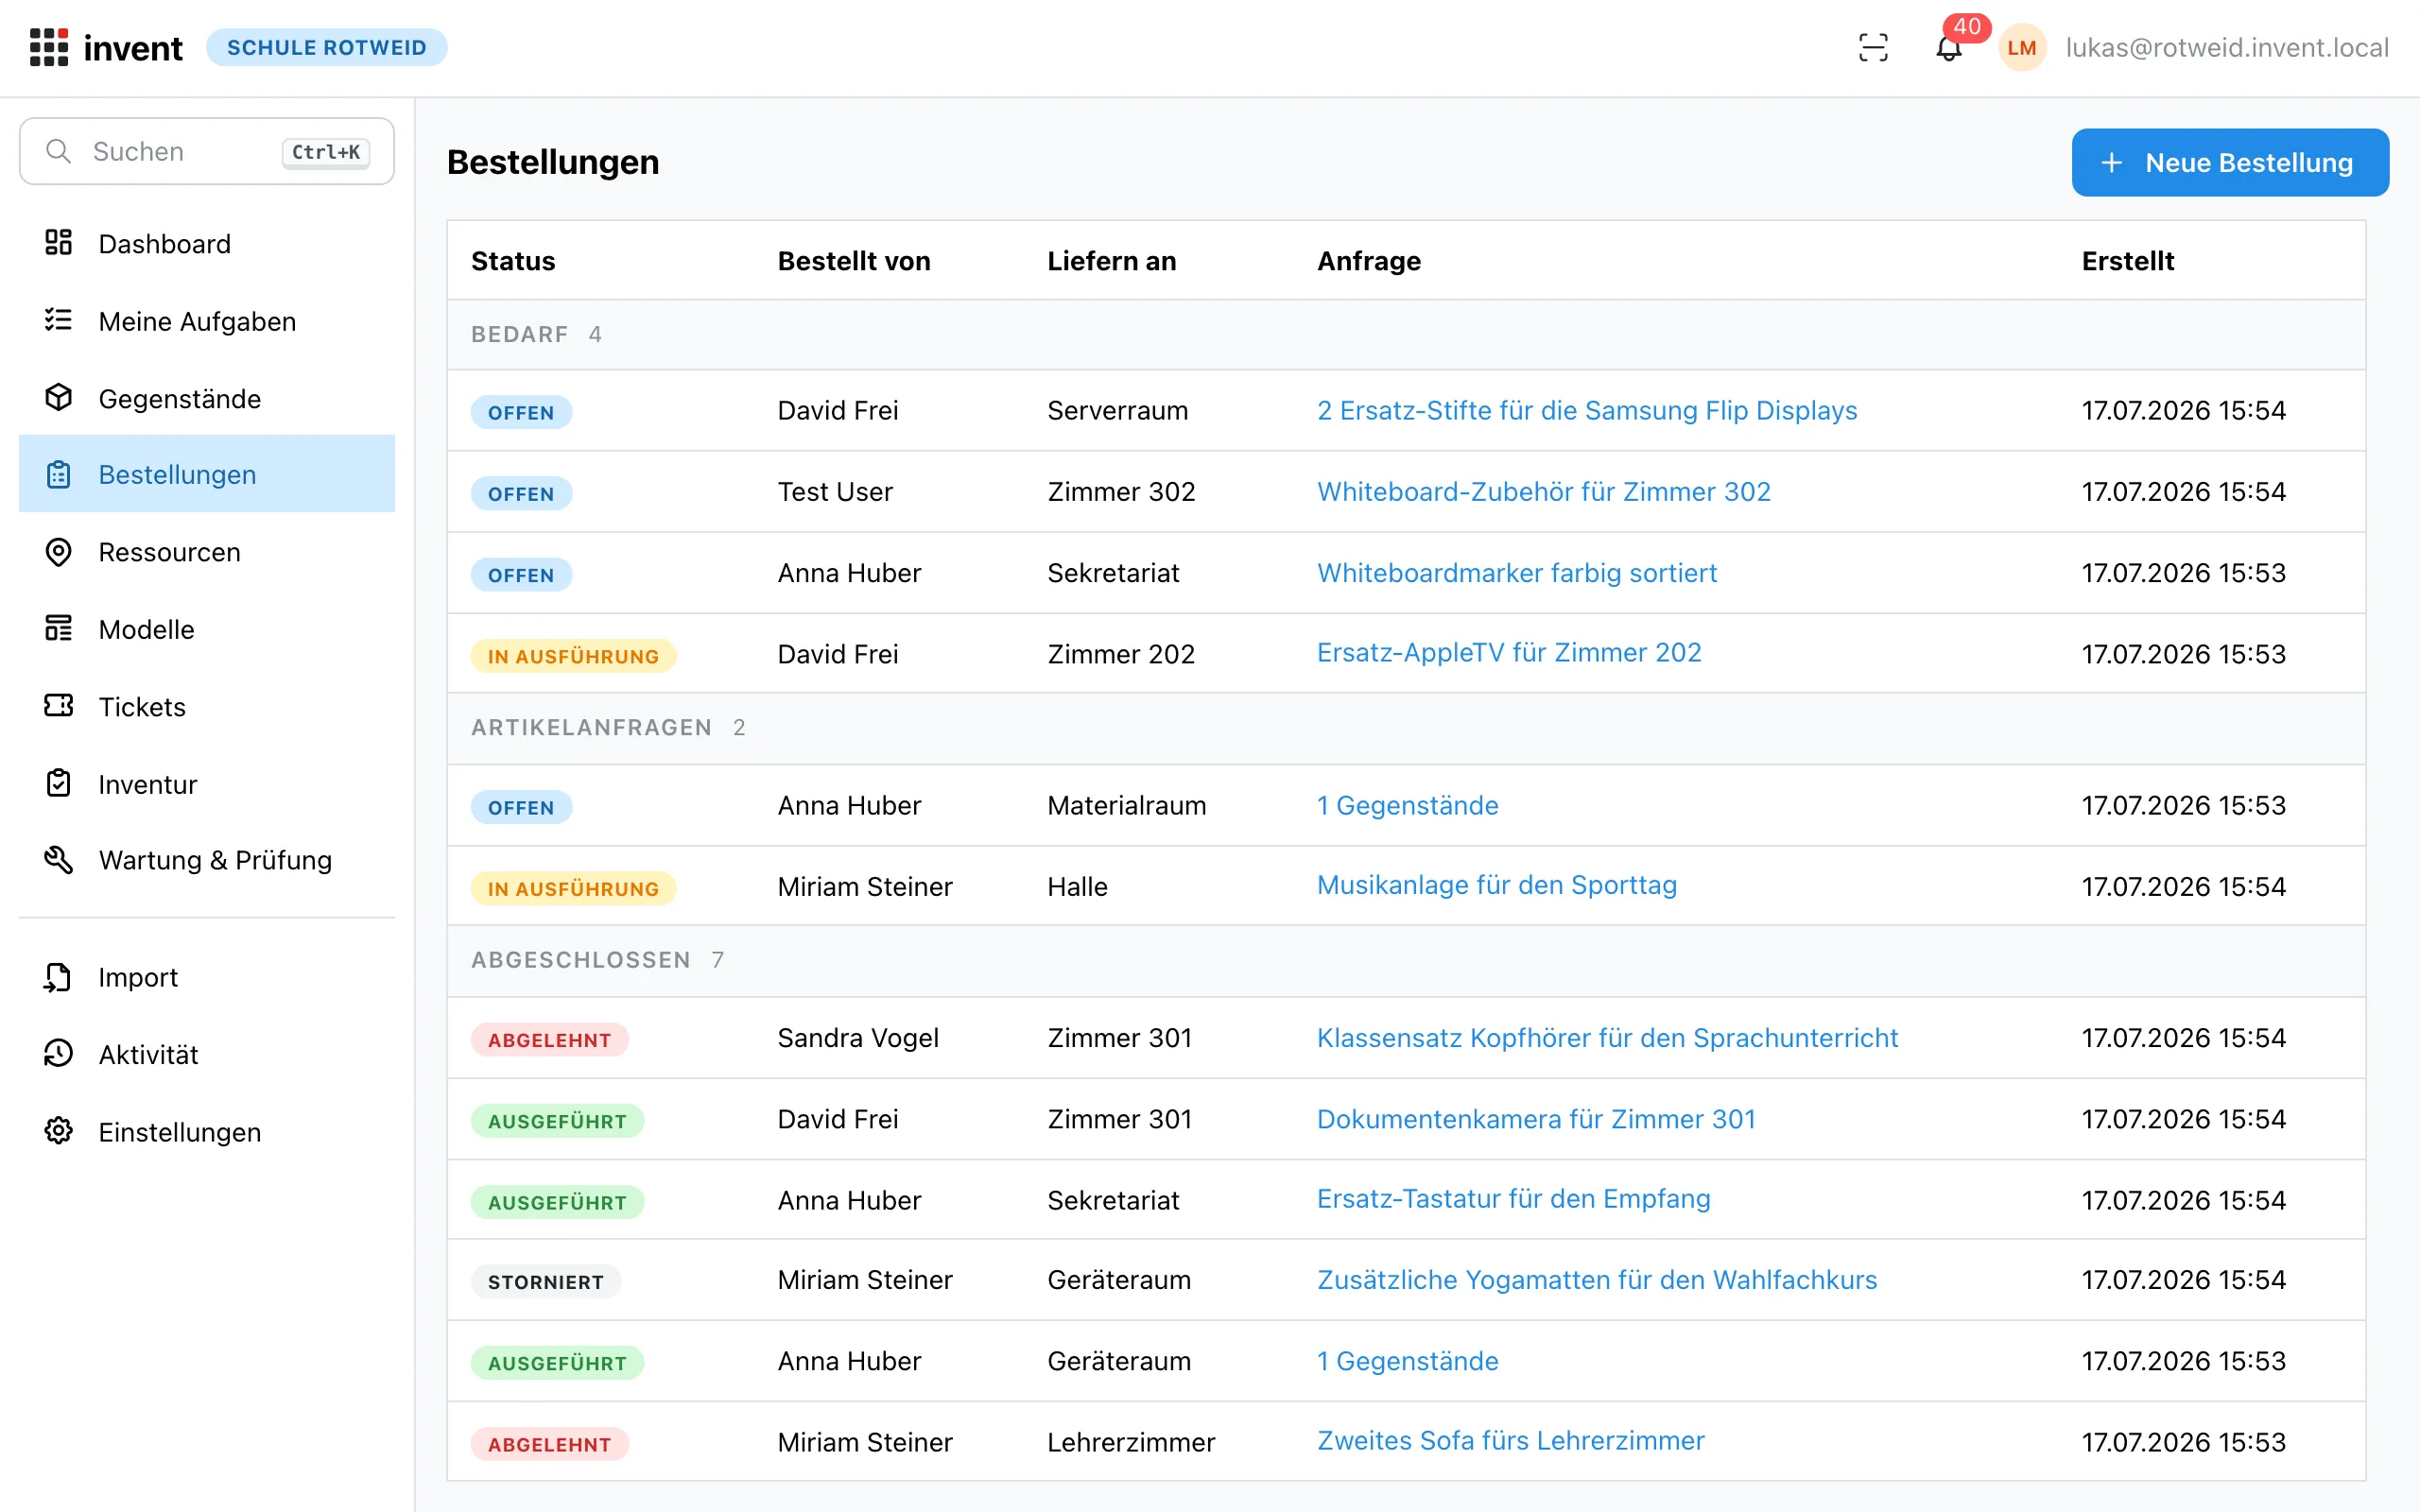Screen dimensions: 2420x1512
Task: Open the notifications bell with 40 badge
Action: click(1949, 47)
